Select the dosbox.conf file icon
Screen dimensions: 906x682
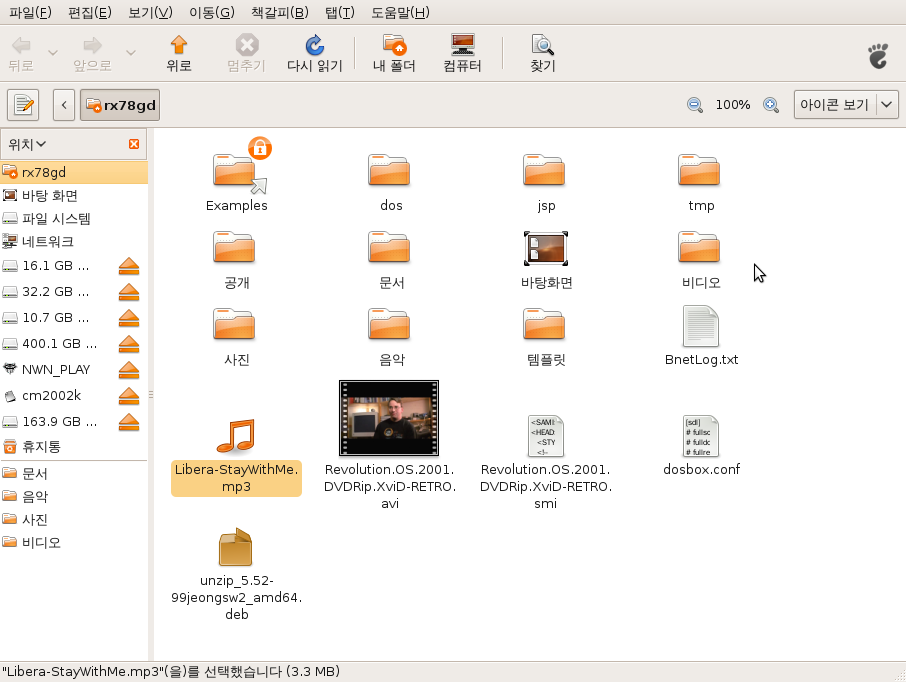coord(701,436)
